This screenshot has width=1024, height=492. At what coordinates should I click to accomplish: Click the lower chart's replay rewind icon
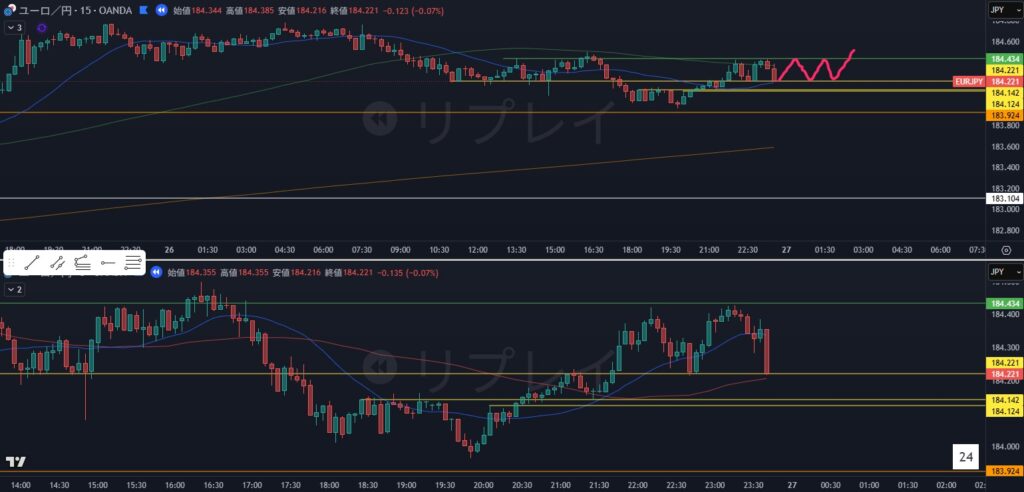point(157,272)
